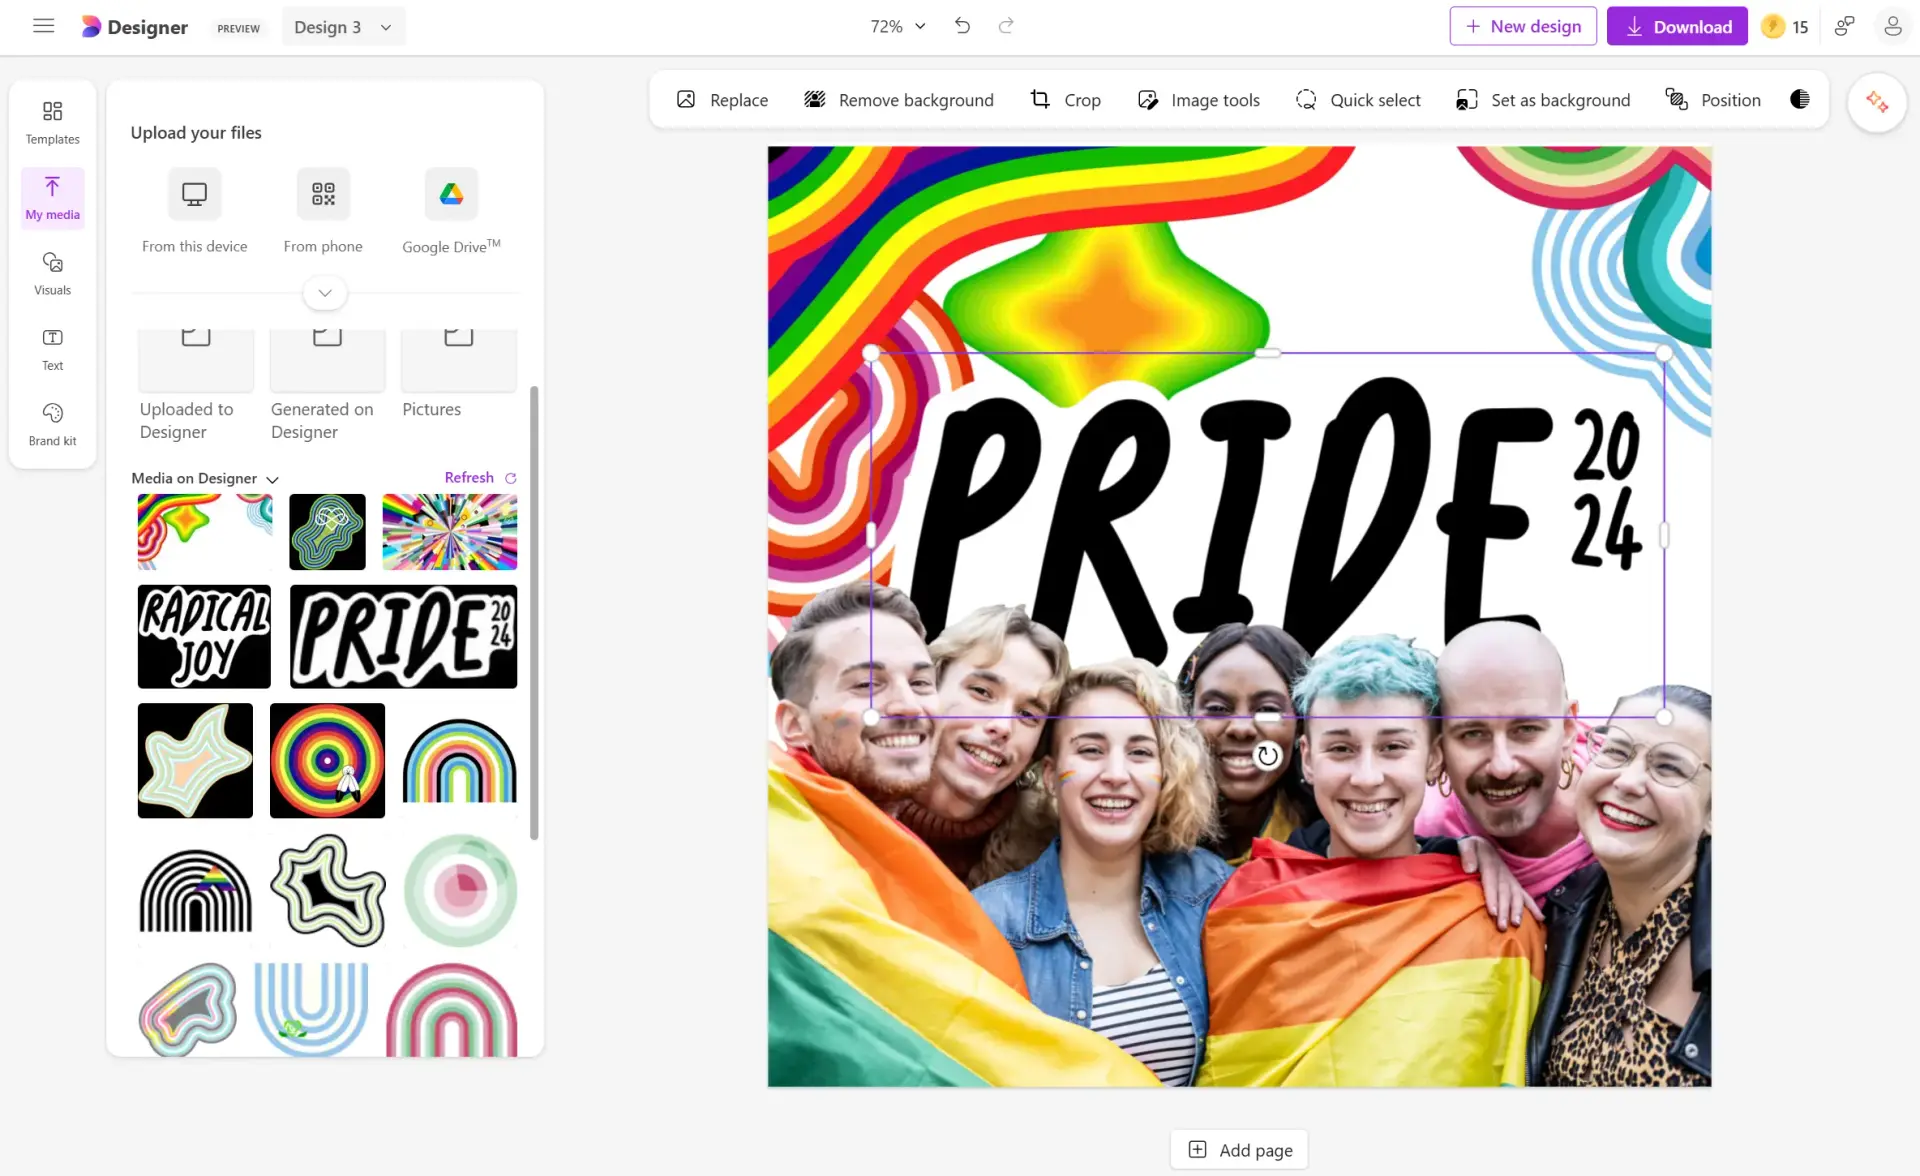
Task: Click the media panel scrollbar
Action: point(534,612)
